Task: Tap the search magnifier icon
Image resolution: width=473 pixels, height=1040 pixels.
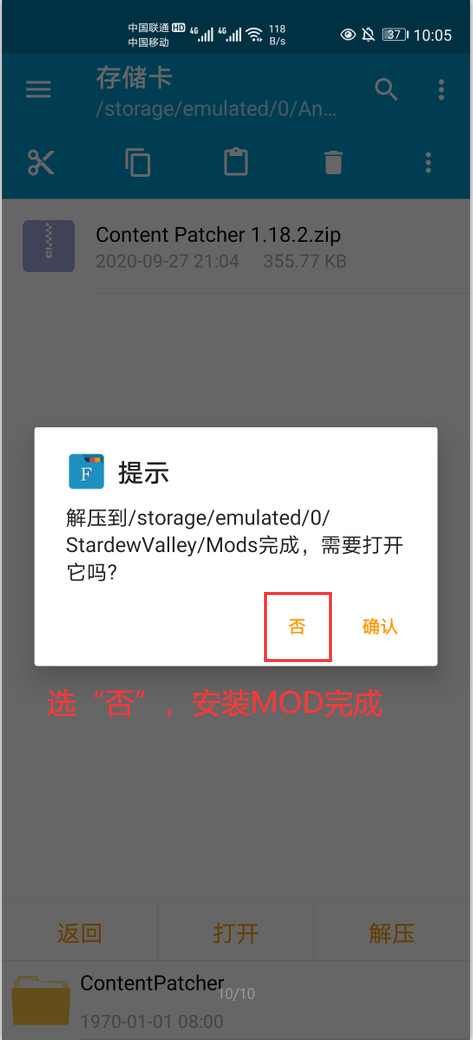Action: (386, 89)
